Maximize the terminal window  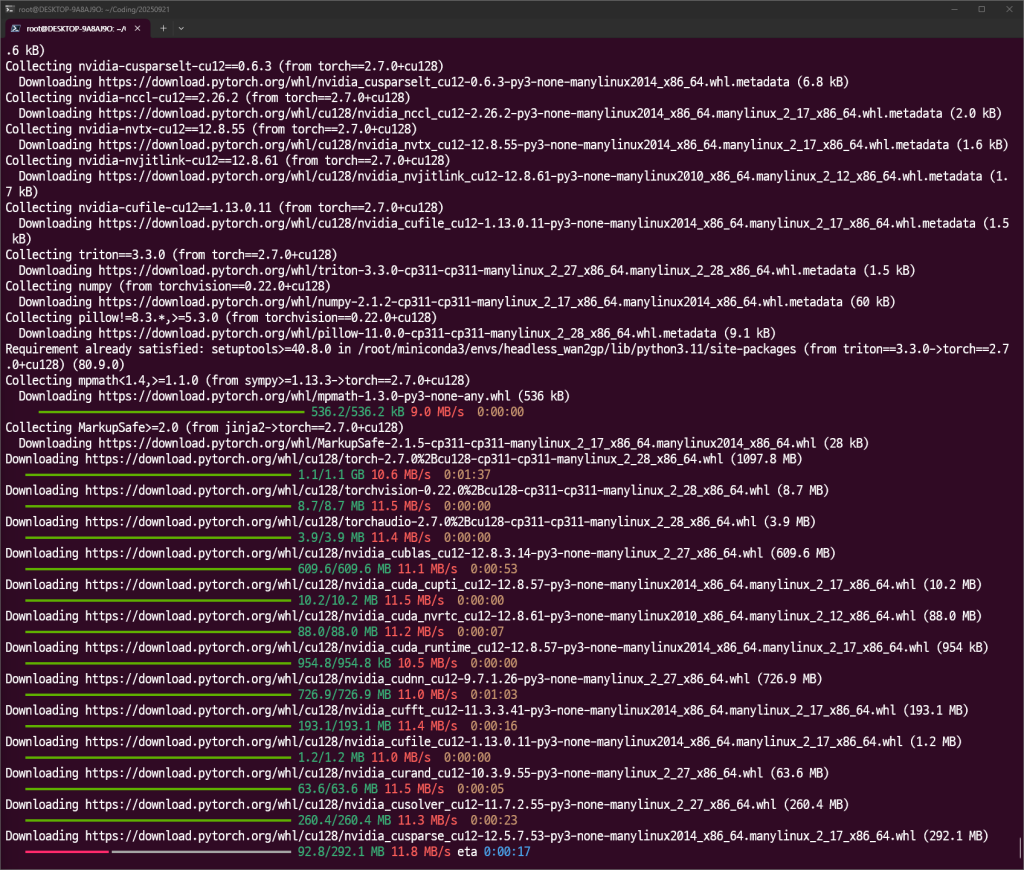(x=981, y=8)
